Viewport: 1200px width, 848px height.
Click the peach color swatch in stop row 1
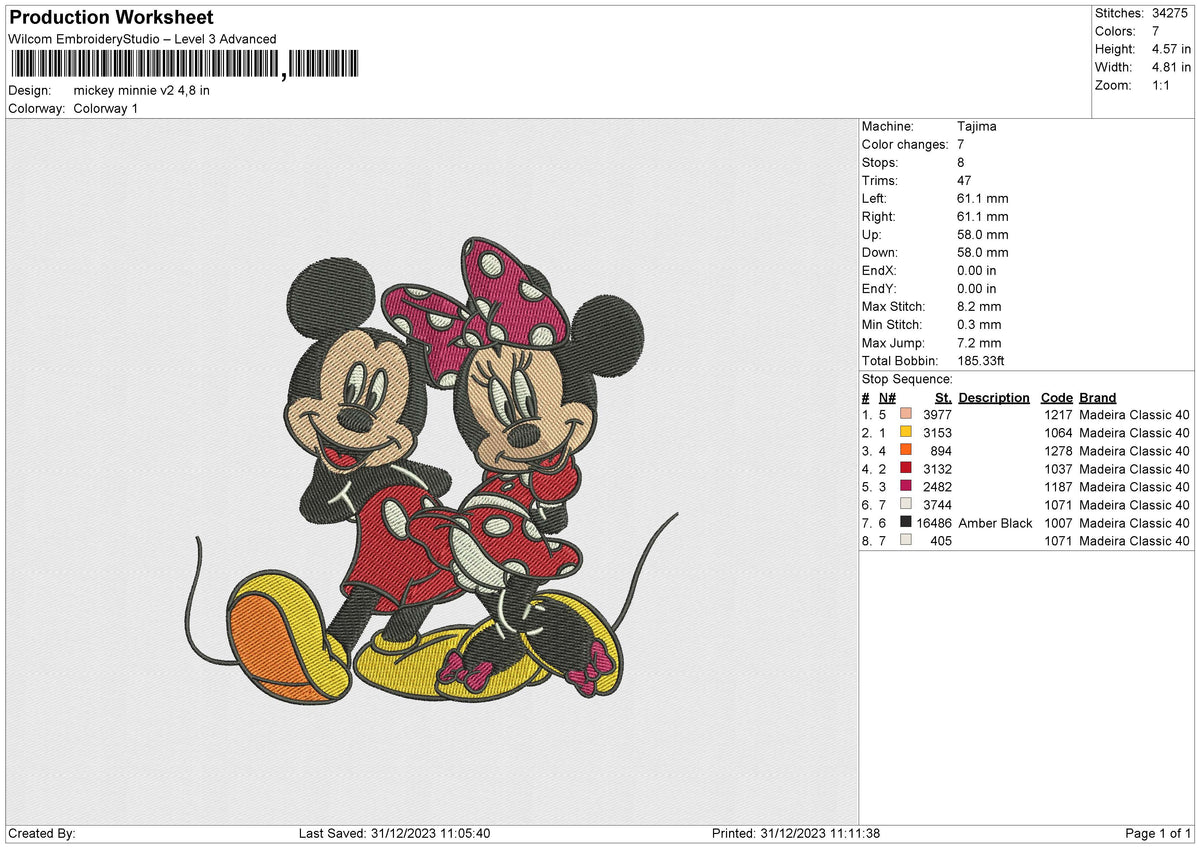click(x=905, y=414)
